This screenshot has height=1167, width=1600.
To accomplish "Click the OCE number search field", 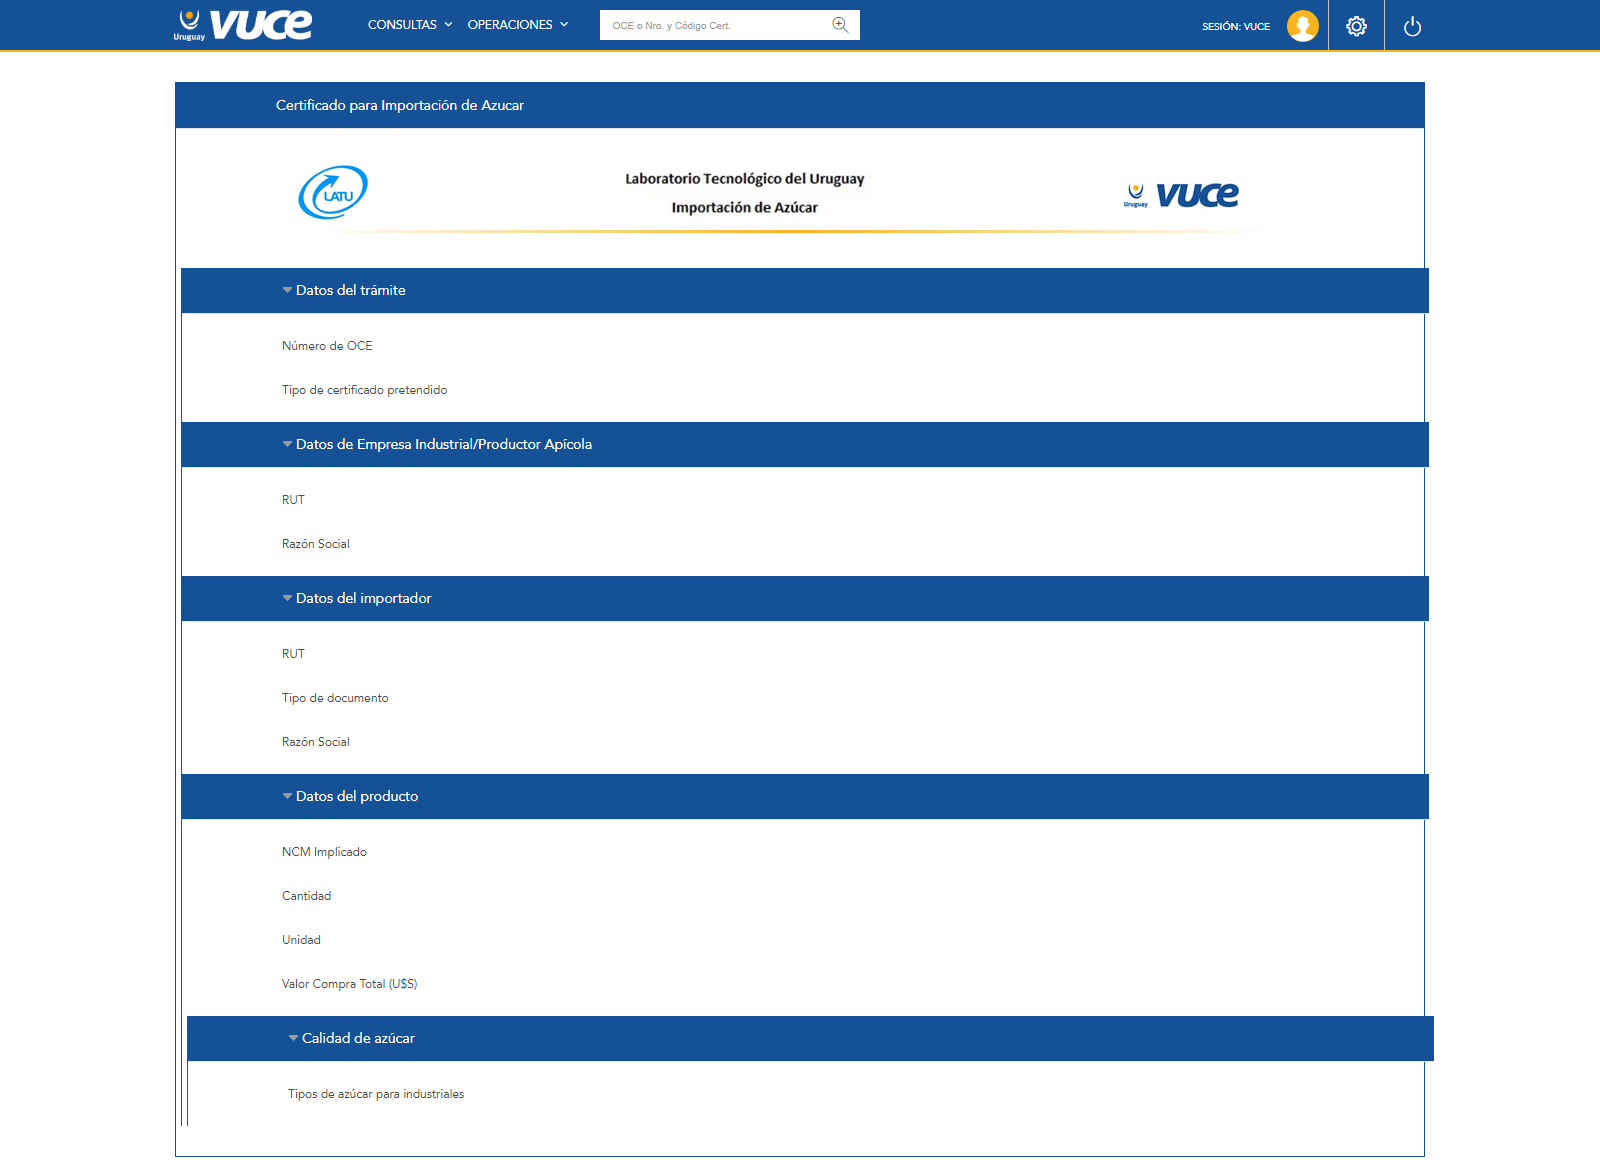I will click(x=715, y=25).
